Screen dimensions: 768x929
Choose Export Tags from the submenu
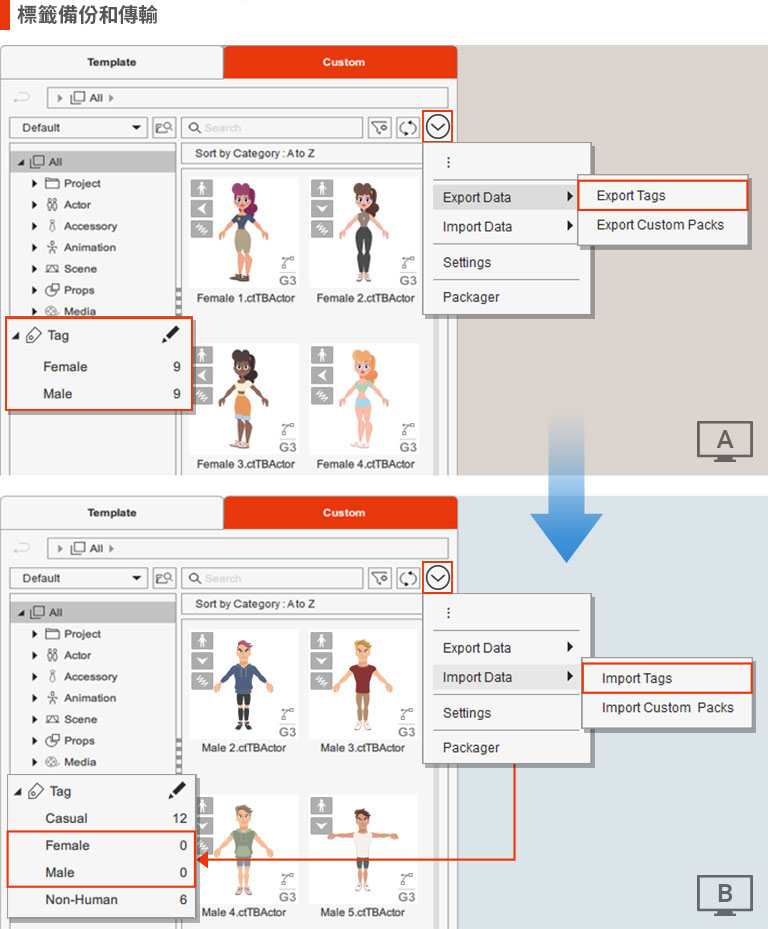point(631,196)
